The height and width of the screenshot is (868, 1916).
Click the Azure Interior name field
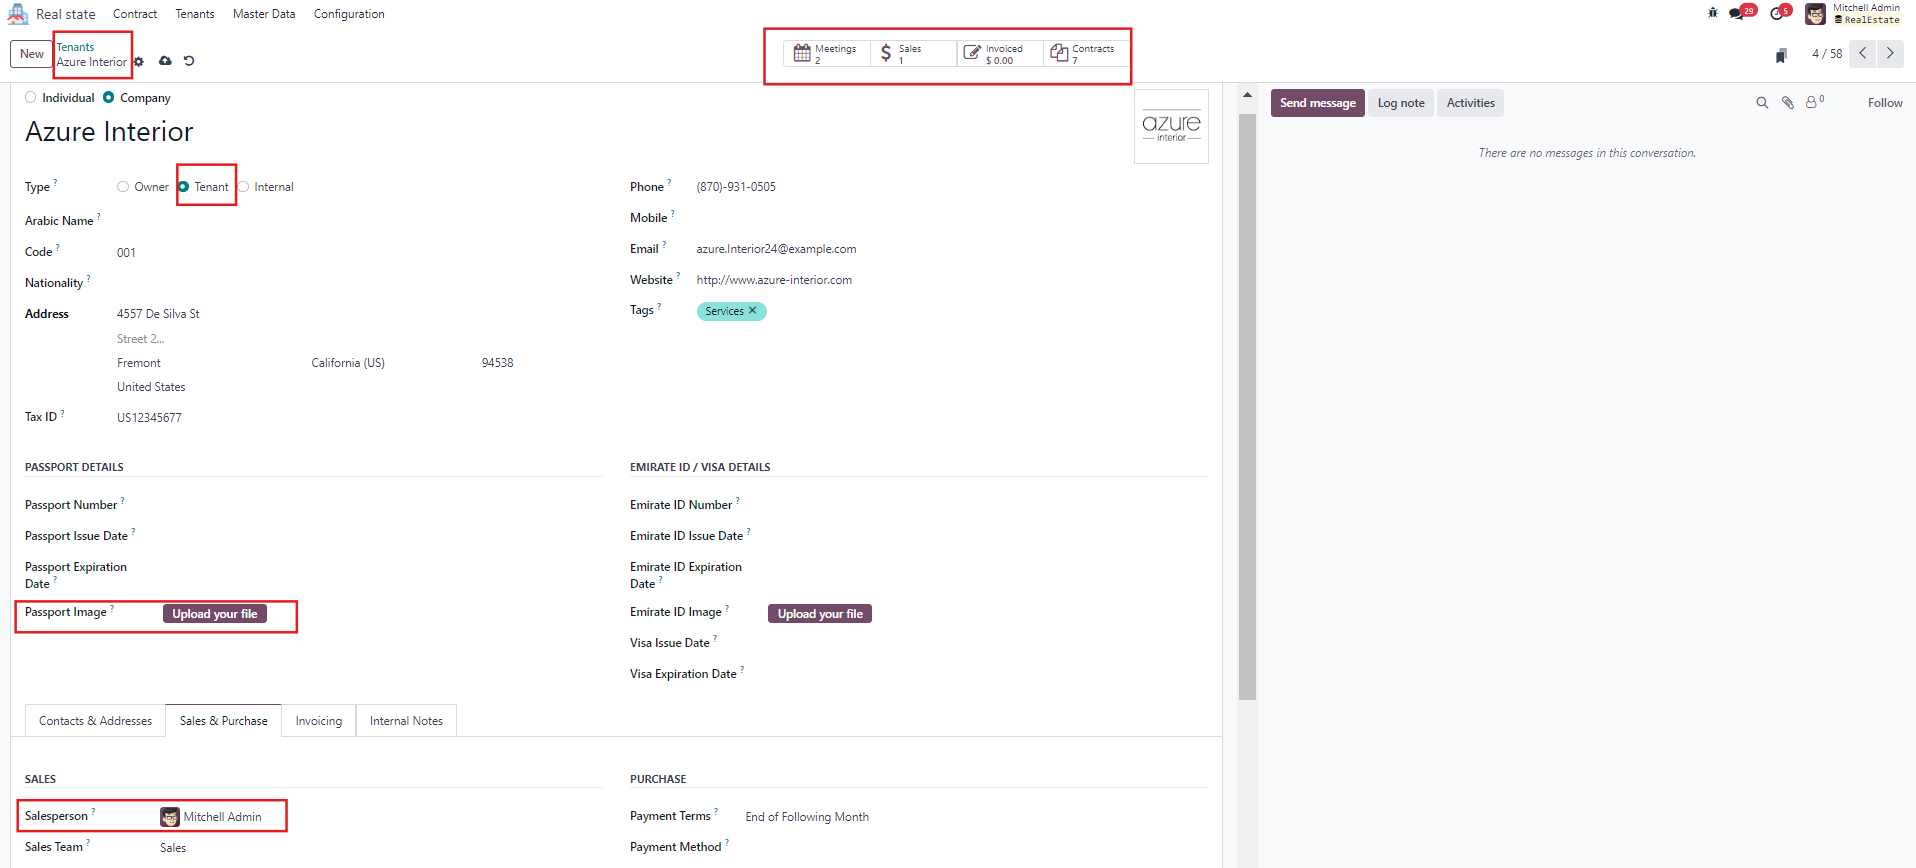pyautogui.click(x=575, y=132)
